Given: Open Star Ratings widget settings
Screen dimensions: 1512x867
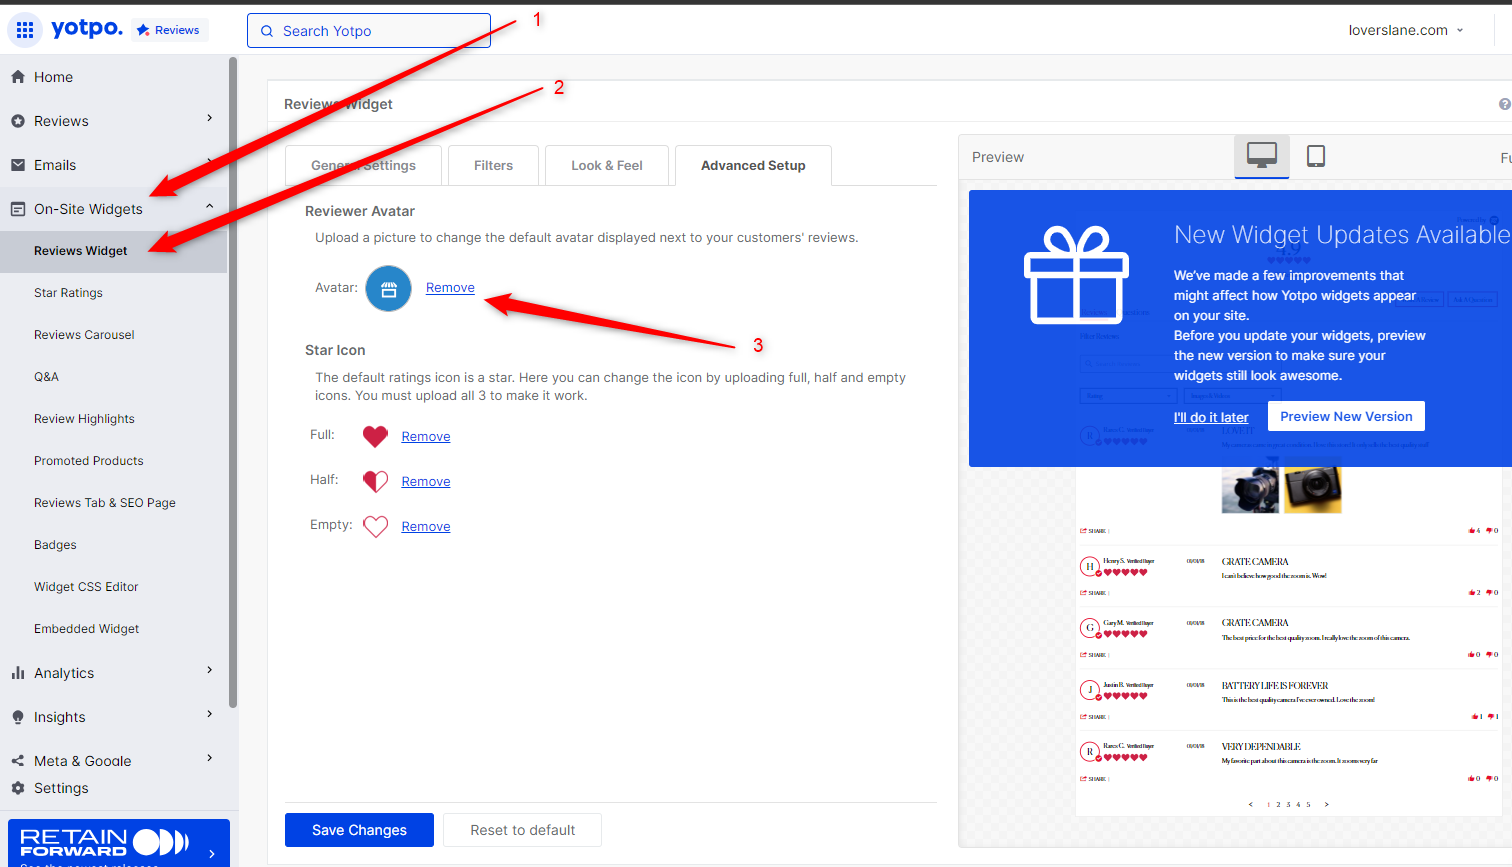Looking at the screenshot, I should click(x=68, y=293).
